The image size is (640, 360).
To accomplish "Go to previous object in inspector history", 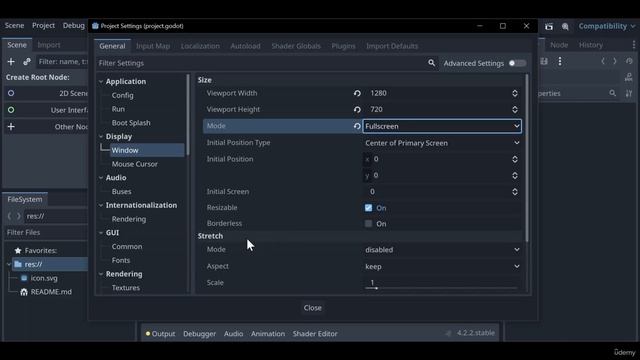I will (603, 61).
